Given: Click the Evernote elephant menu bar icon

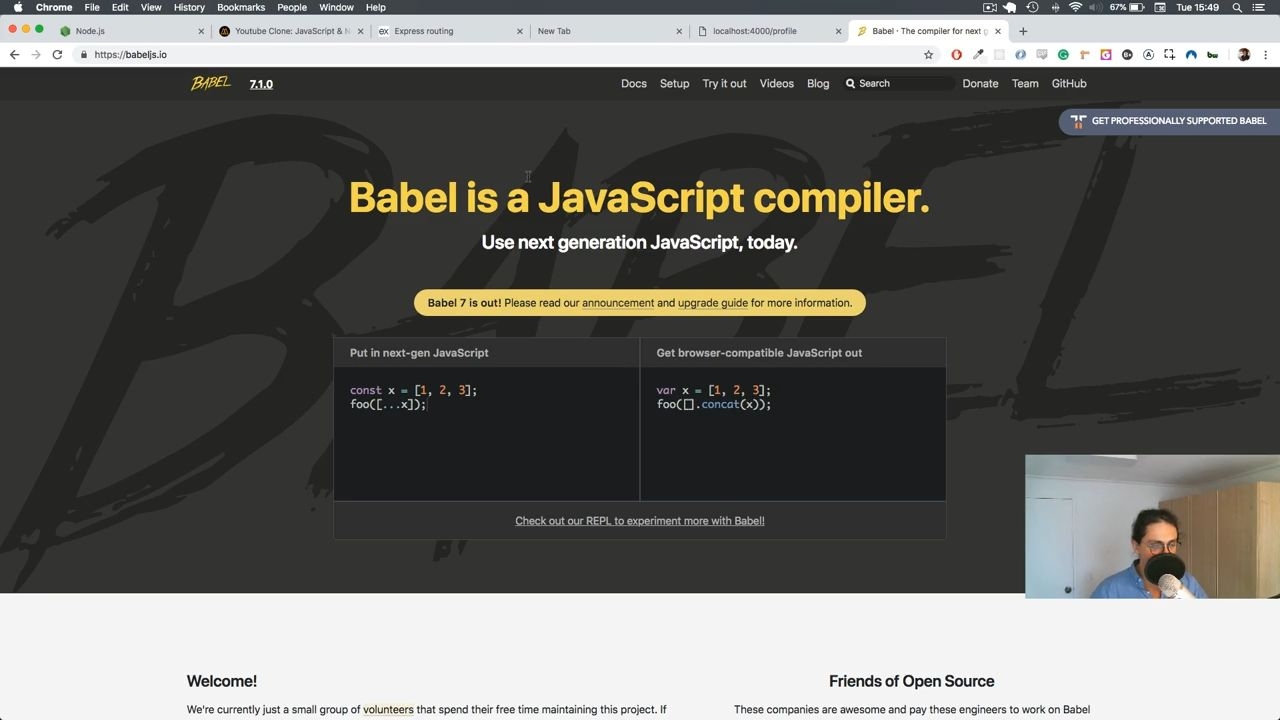Looking at the screenshot, I should coord(1010,7).
